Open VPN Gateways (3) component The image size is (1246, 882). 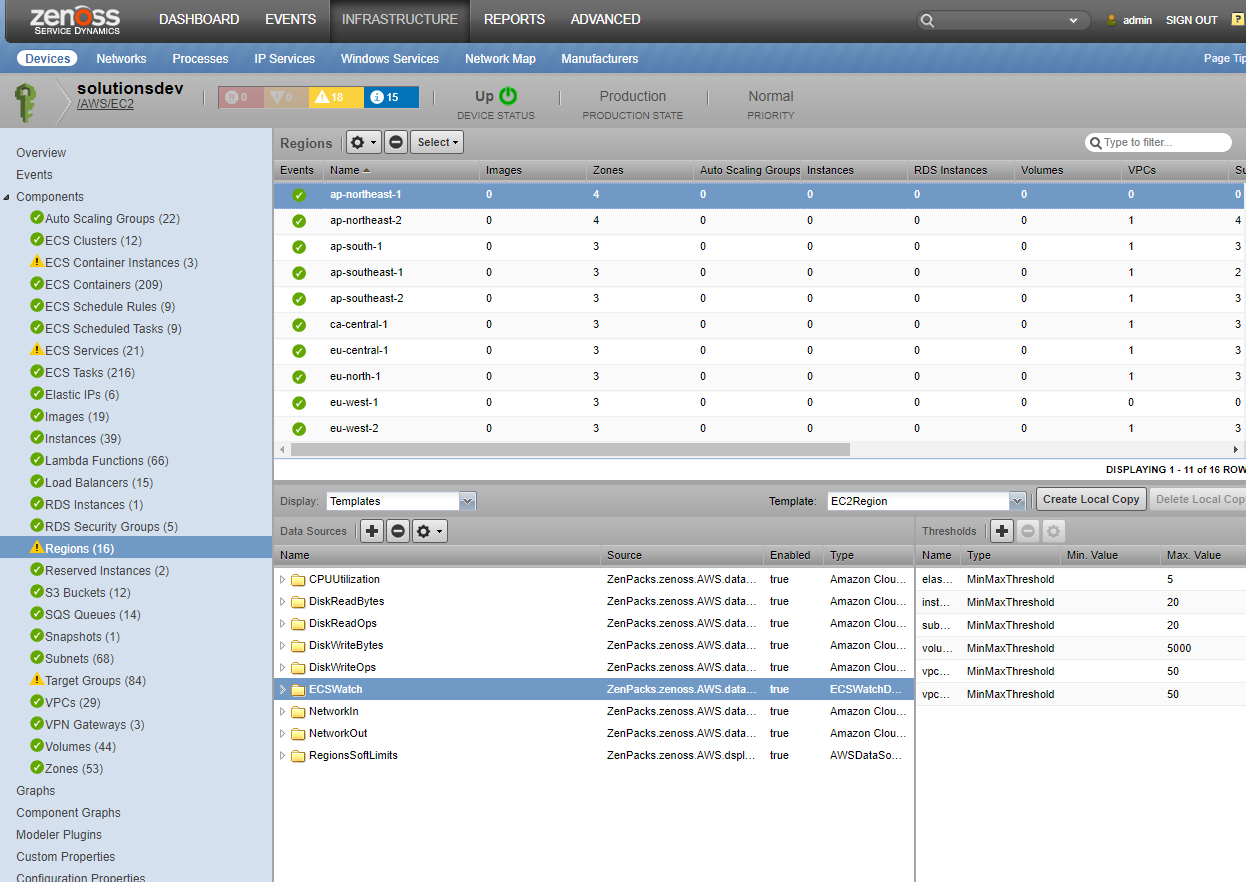94,725
